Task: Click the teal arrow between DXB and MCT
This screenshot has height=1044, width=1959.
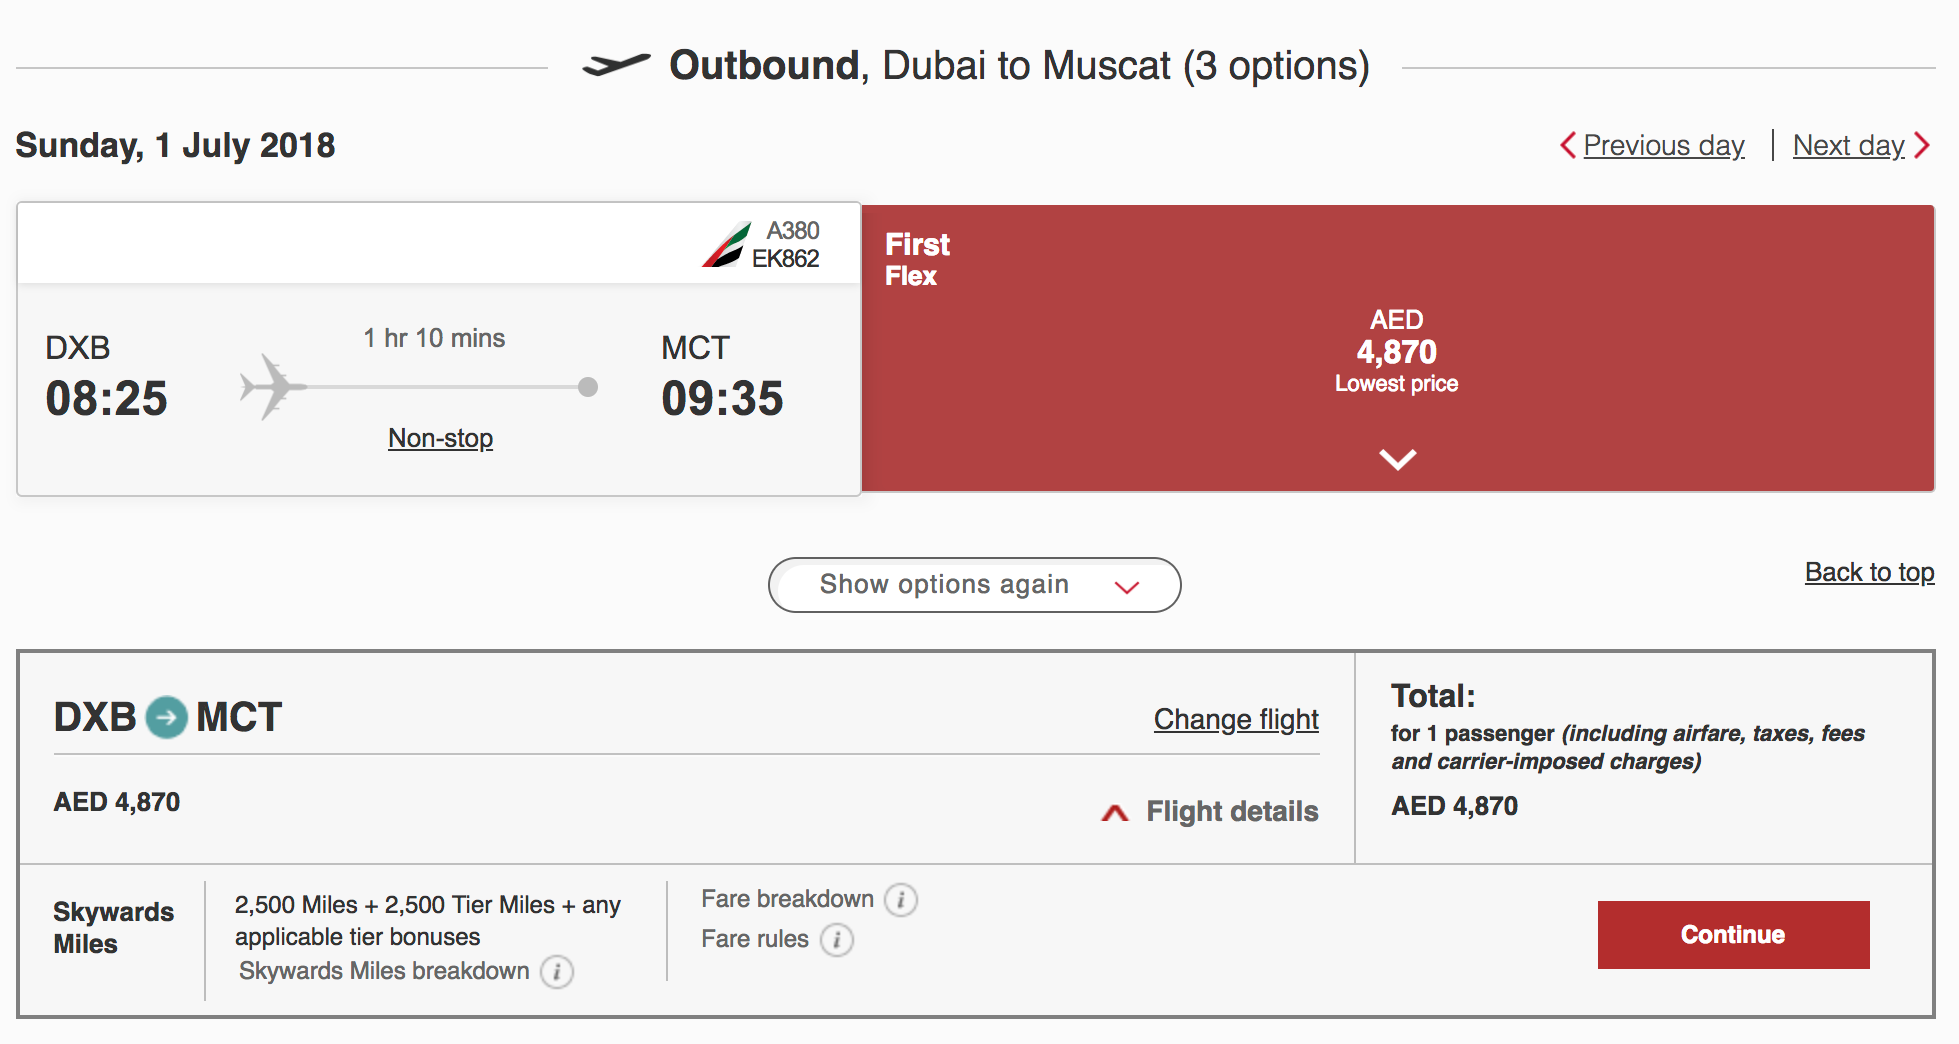Action: (x=166, y=717)
